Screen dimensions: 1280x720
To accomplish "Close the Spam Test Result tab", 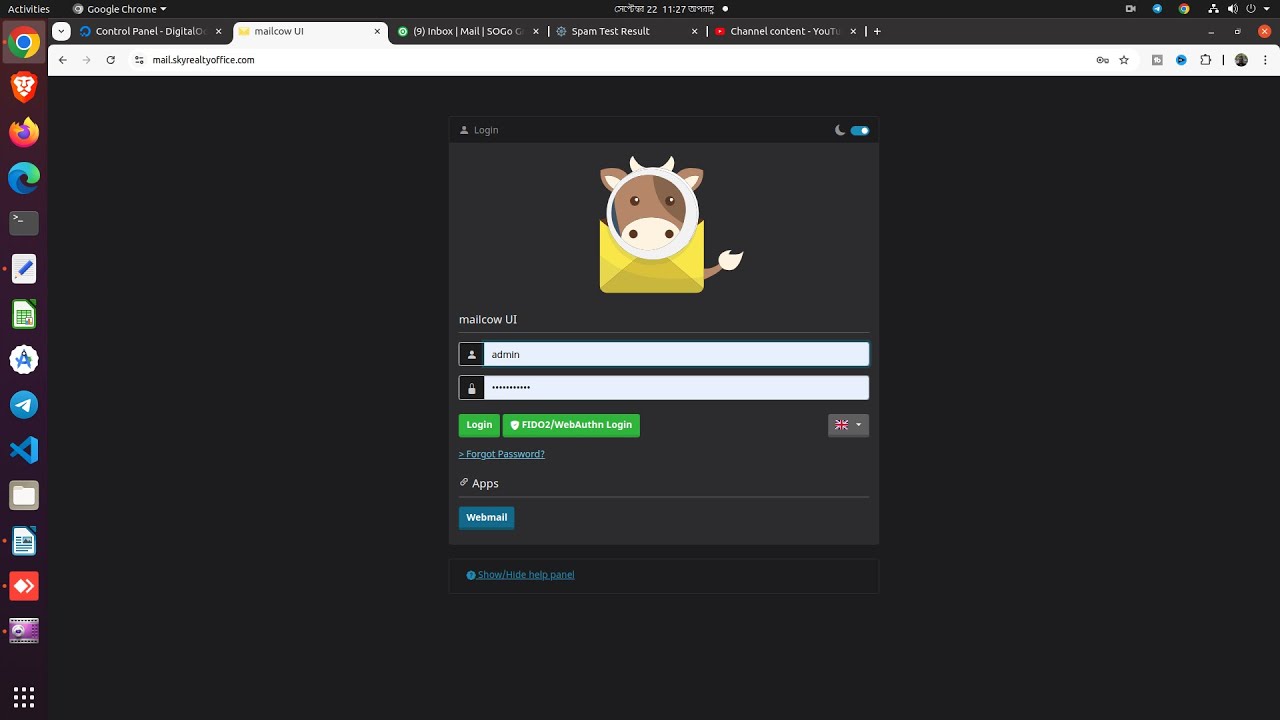I will [694, 31].
